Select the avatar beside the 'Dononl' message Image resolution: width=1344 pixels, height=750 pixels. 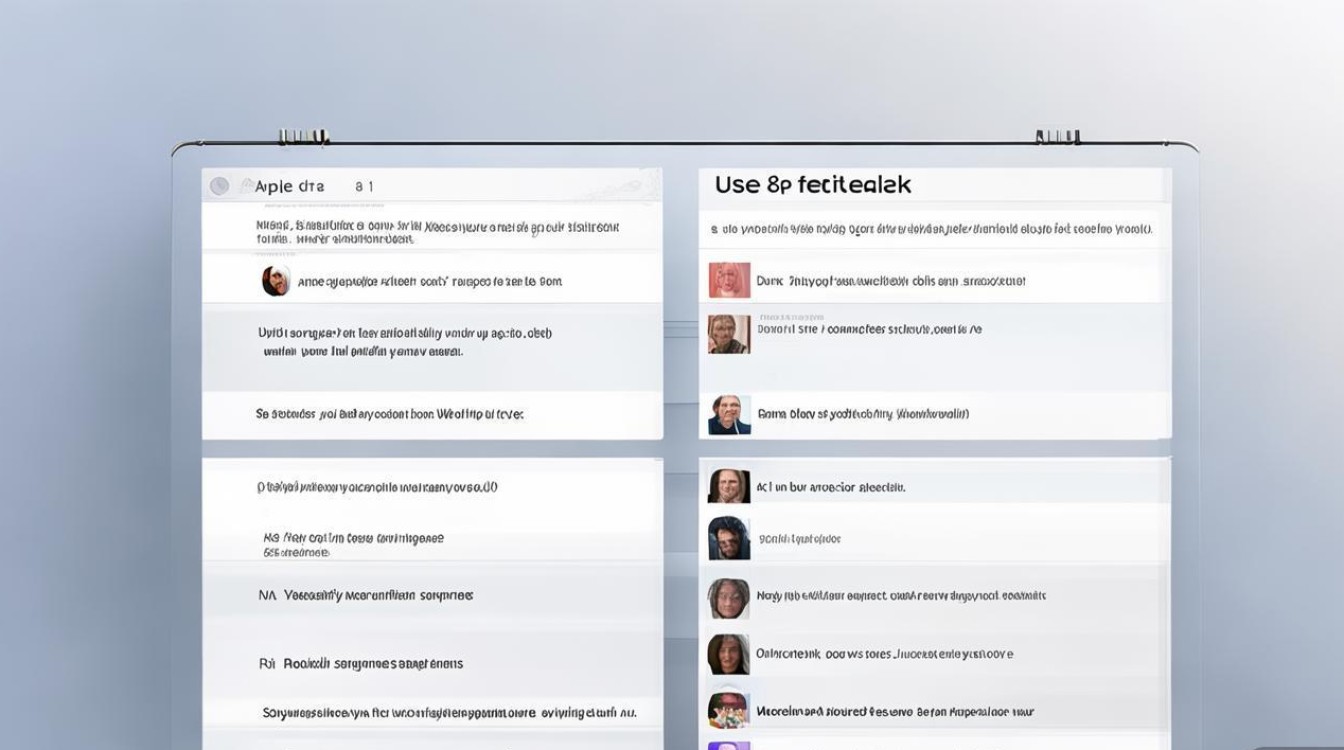729,334
